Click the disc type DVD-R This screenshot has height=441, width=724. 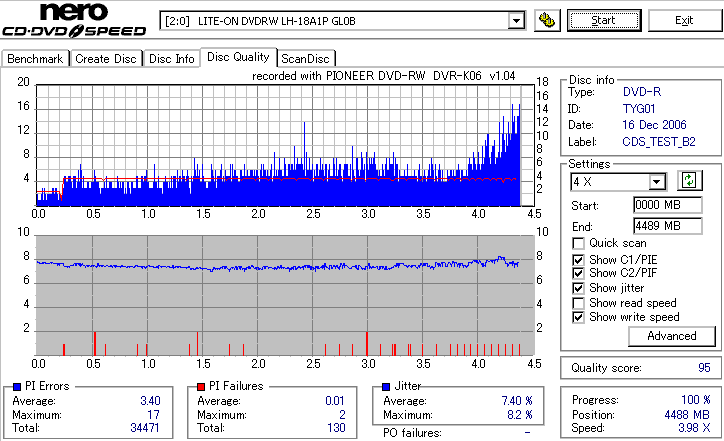(642, 92)
